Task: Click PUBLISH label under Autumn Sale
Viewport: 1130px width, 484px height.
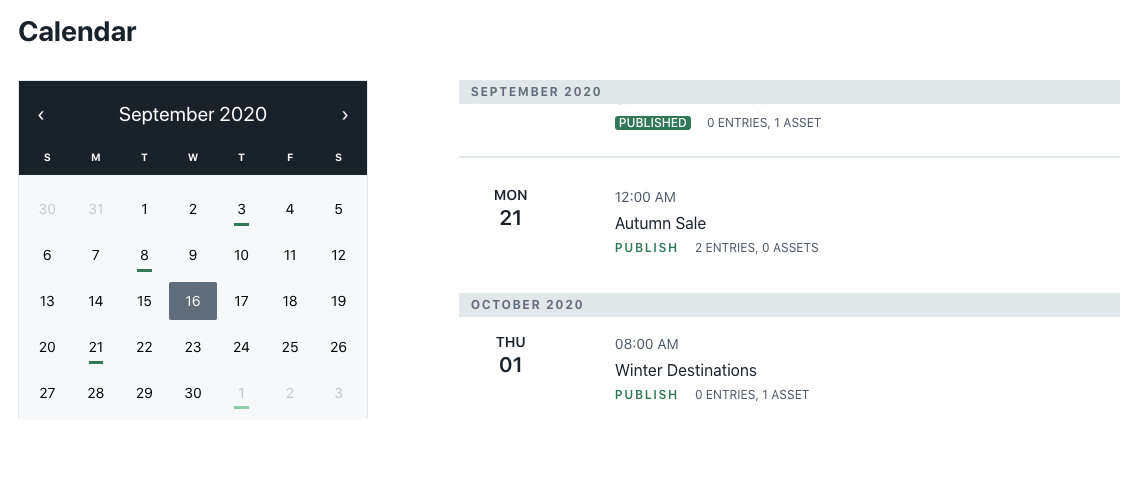Action: tap(646, 248)
